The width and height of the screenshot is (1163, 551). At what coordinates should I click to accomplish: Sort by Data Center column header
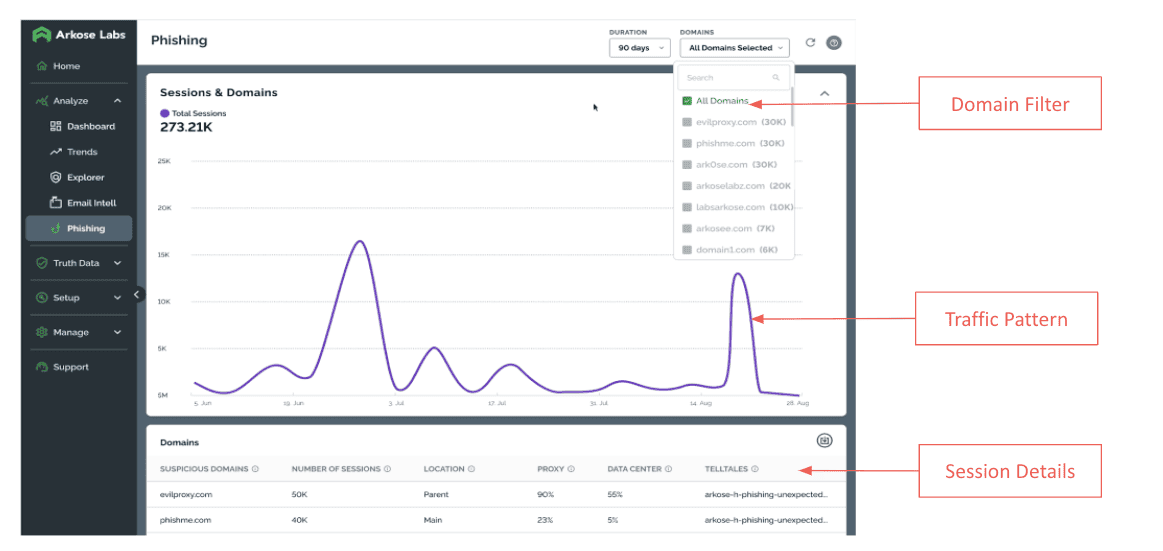click(x=634, y=469)
